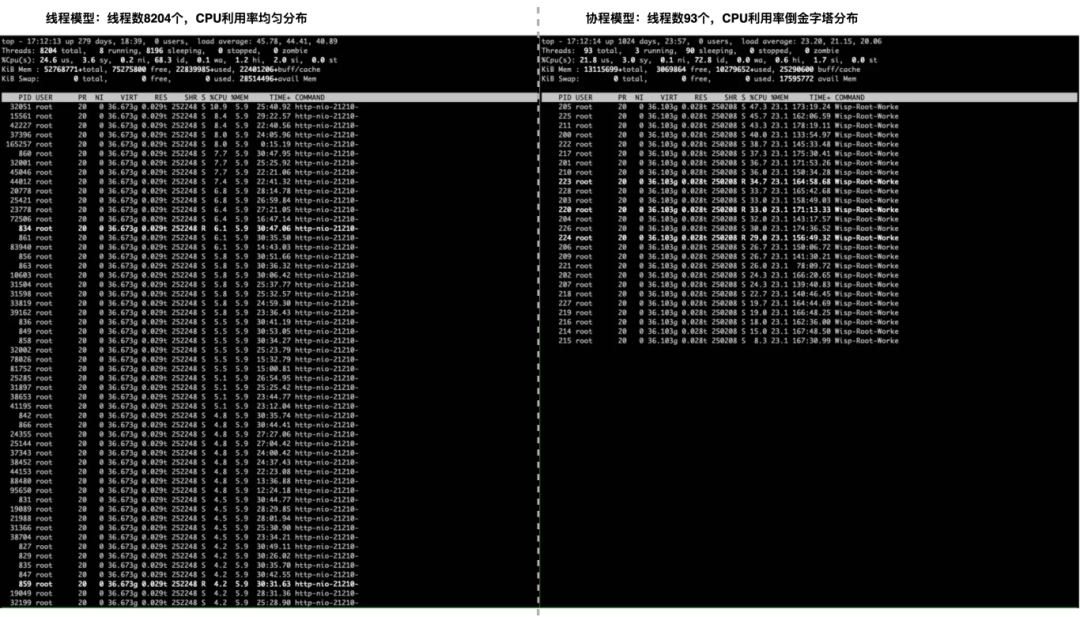Click time value '178:19.11' in right terminal
Viewport: 1080px width, 617px height.
click(x=811, y=125)
